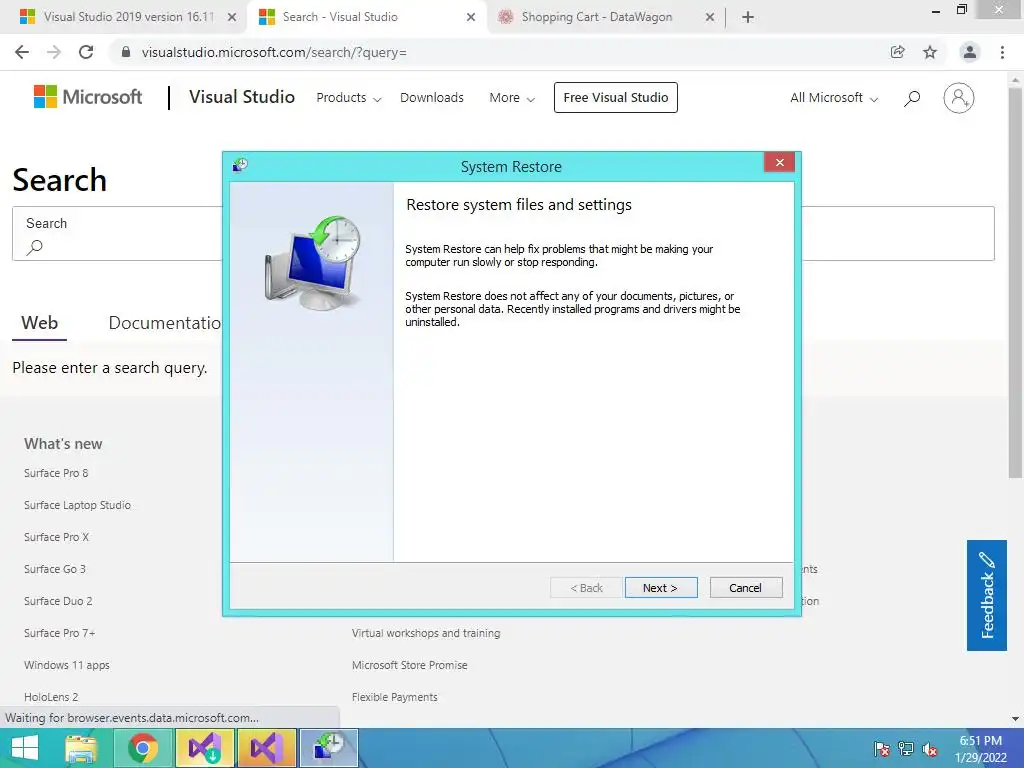Go back to previous page in Chrome
The image size is (1024, 768).
pyautogui.click(x=22, y=52)
